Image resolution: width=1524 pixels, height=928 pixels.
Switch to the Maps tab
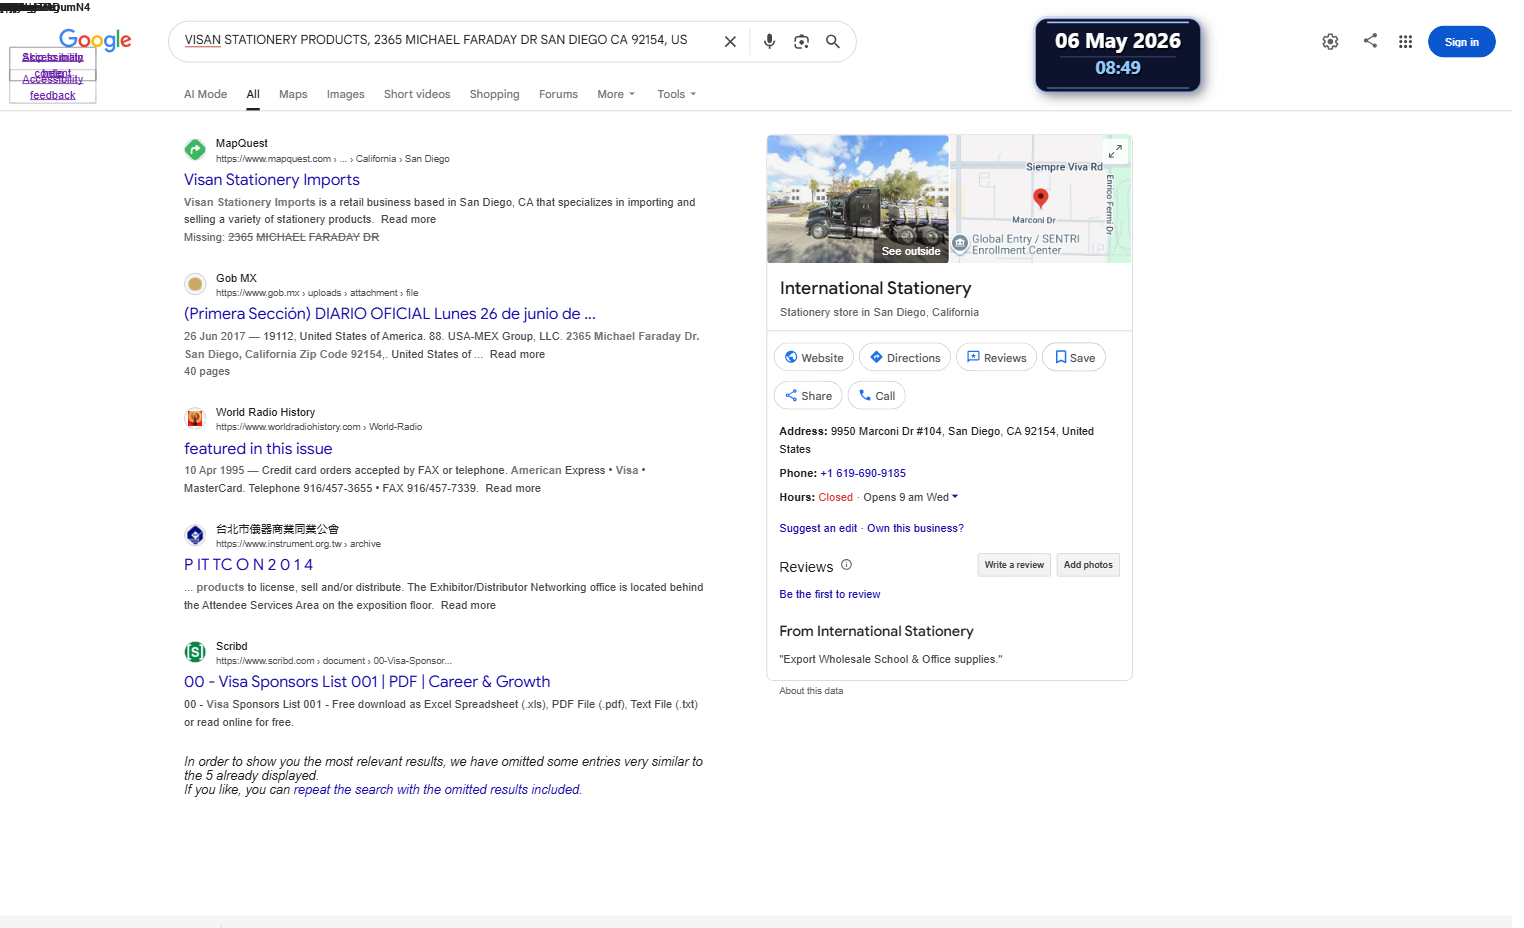click(293, 94)
